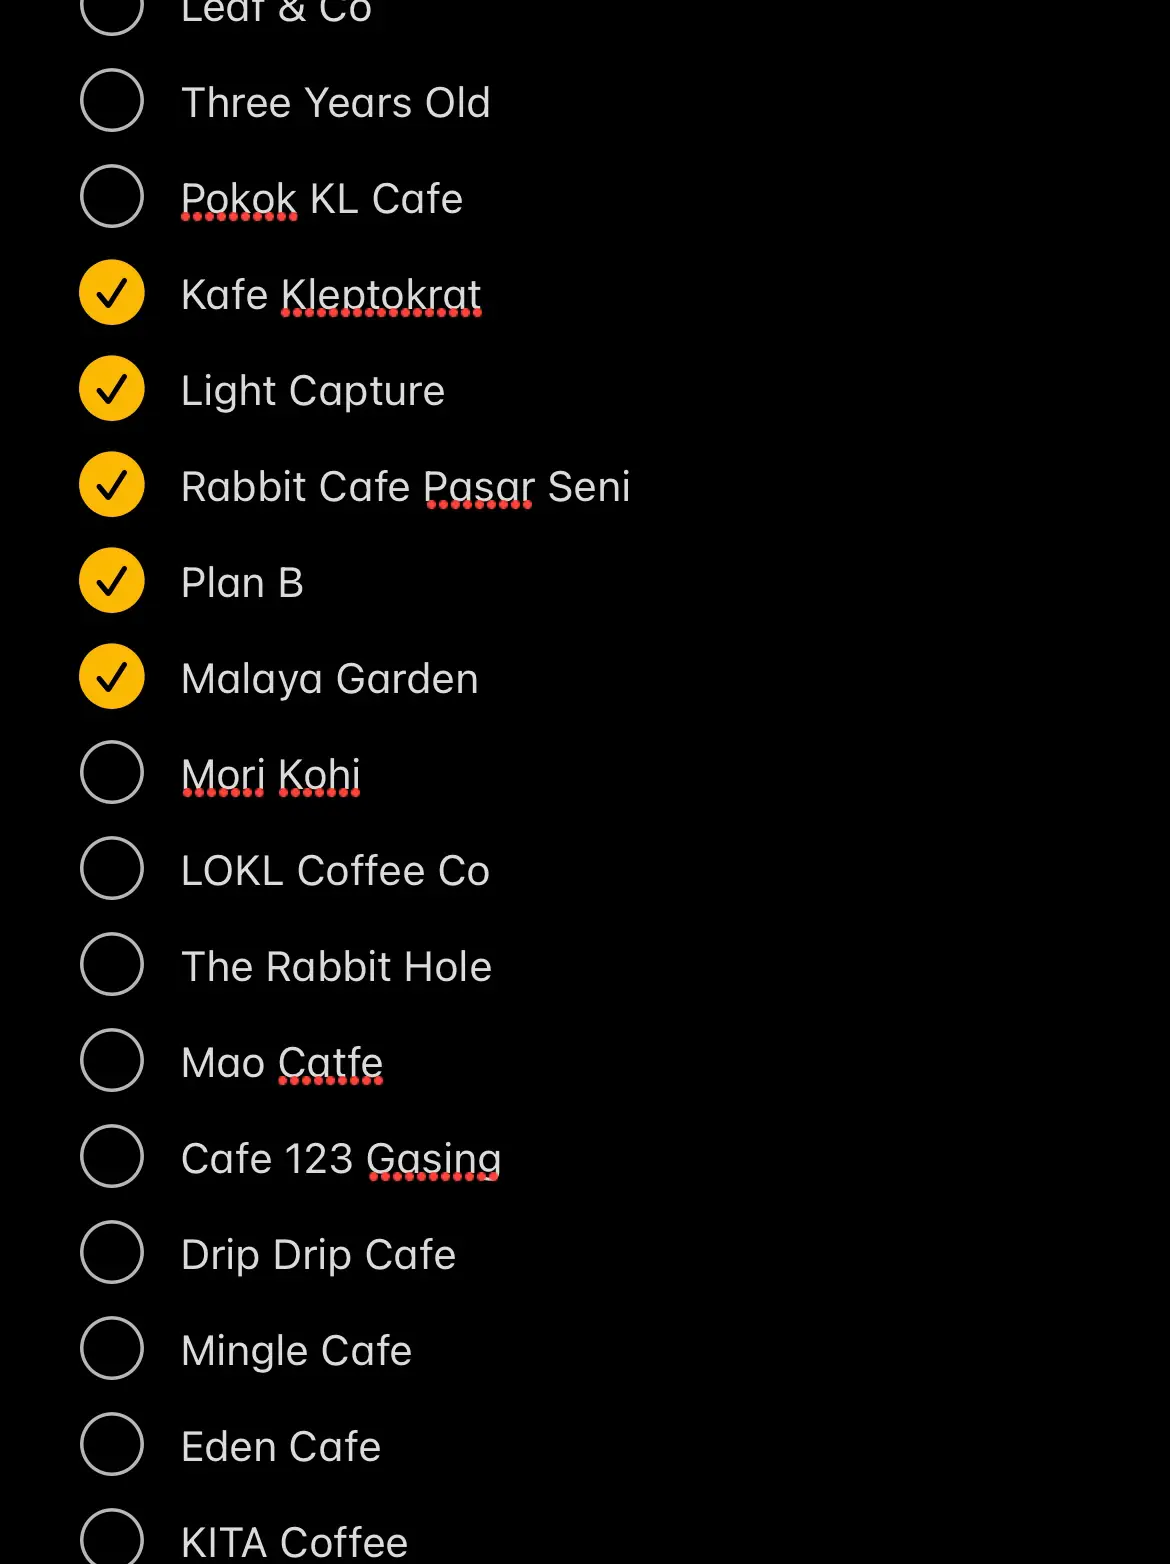1170x1564 pixels.
Task: Tick the Pokok KL Cafe circle
Action: [x=112, y=197]
